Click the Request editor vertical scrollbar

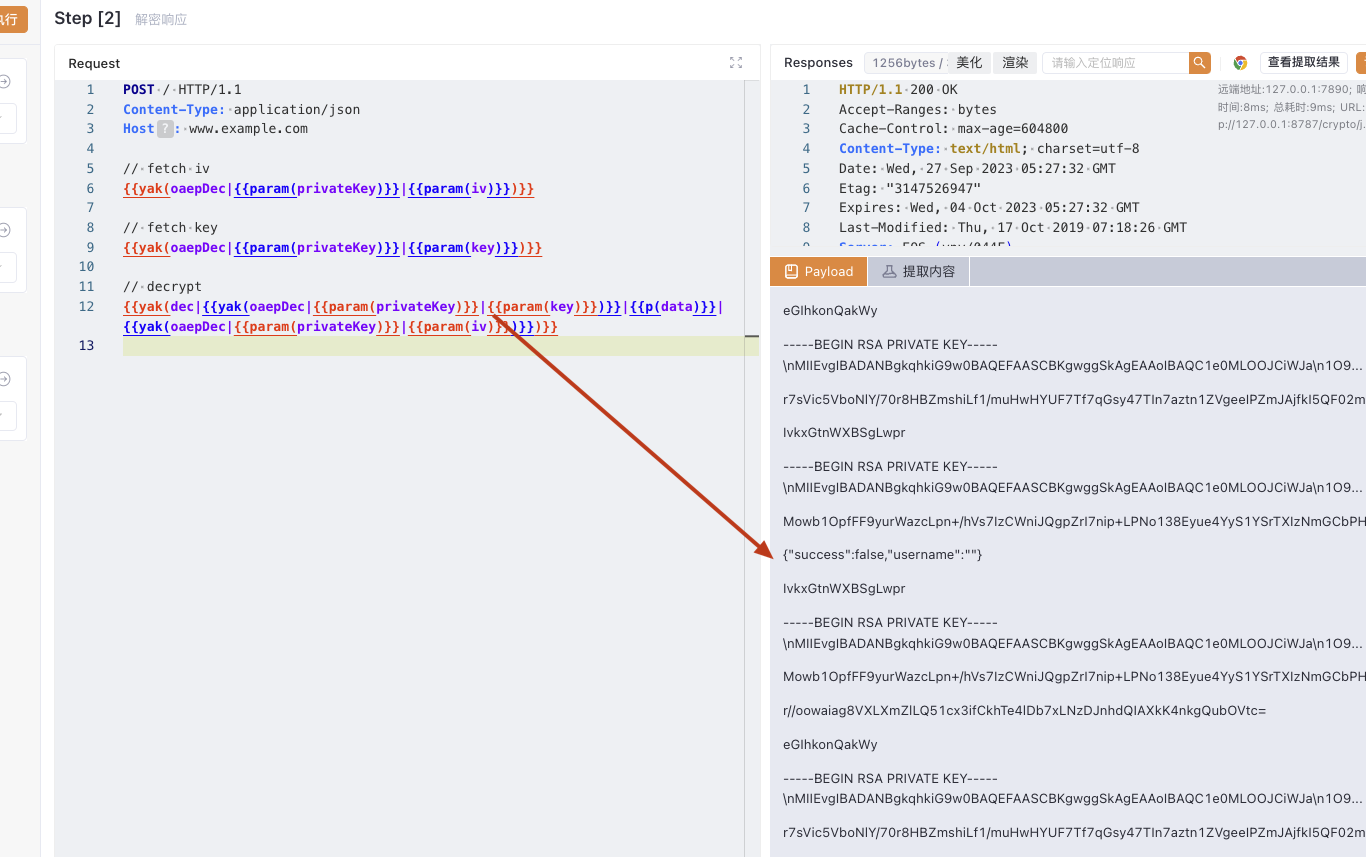(752, 468)
